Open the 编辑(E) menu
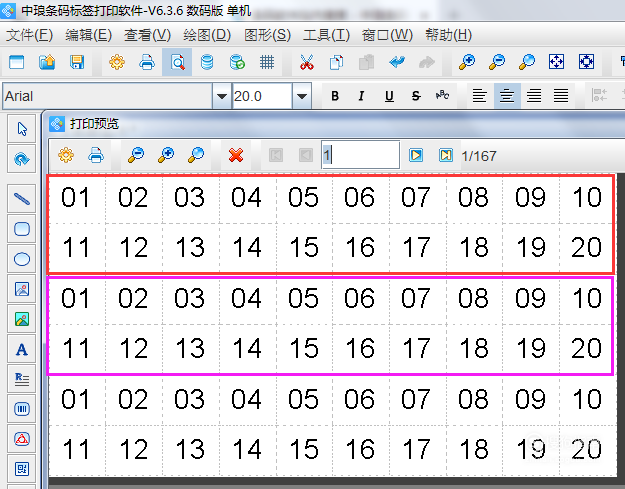Image resolution: width=625 pixels, height=489 pixels. [x=88, y=35]
